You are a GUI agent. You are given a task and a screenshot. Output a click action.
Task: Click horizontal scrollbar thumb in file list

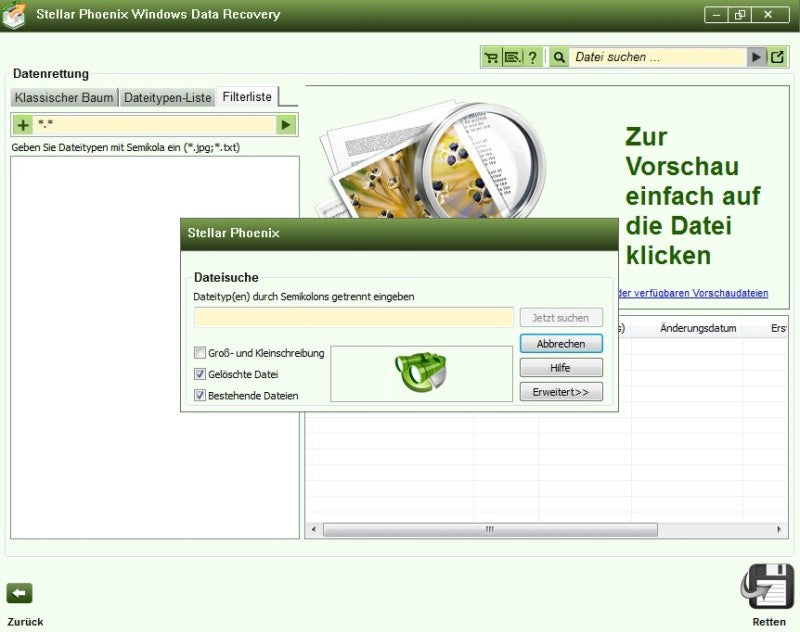[x=490, y=529]
